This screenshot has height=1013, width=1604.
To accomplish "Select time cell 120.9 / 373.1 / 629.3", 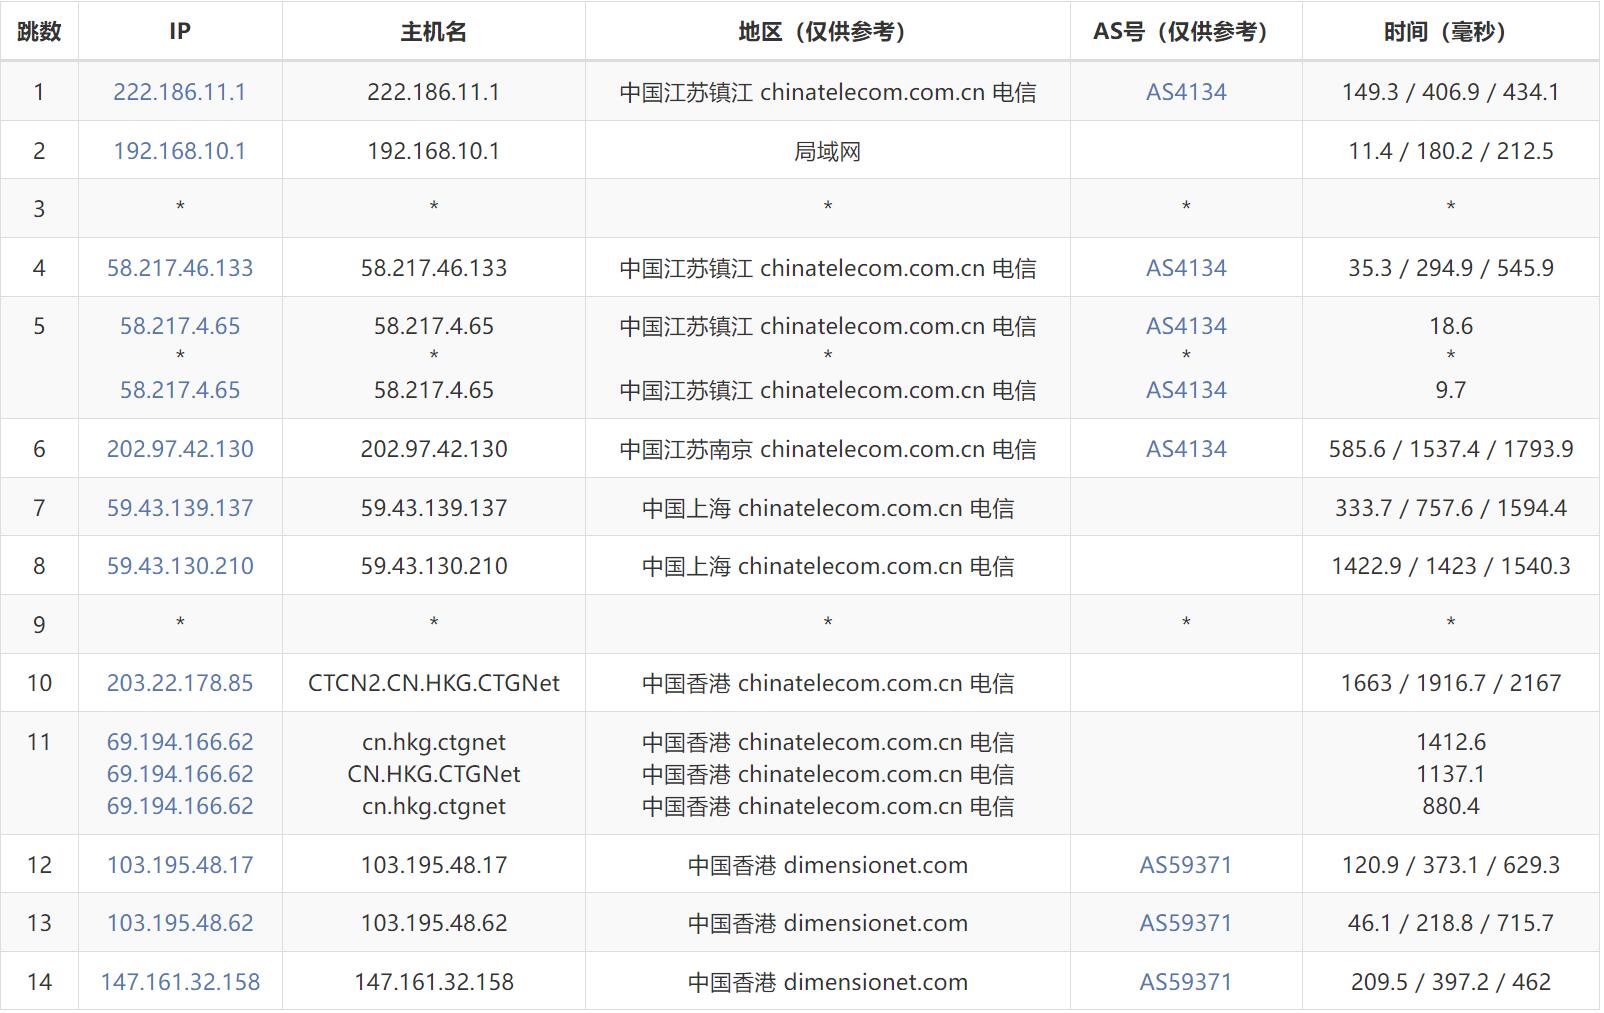I will click(1451, 865).
